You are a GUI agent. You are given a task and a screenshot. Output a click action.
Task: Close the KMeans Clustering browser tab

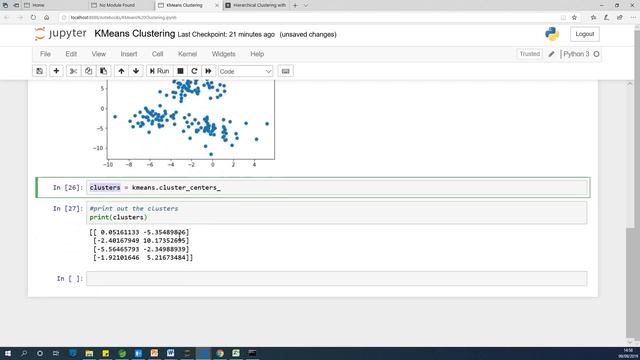pos(217,5)
